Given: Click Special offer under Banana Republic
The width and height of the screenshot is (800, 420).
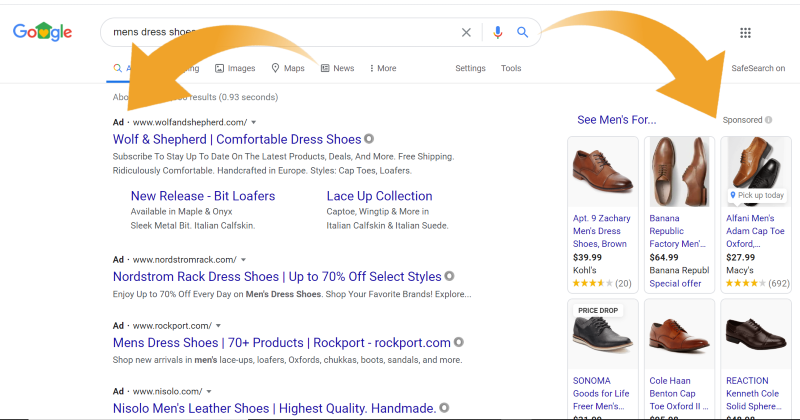Looking at the screenshot, I should [675, 284].
